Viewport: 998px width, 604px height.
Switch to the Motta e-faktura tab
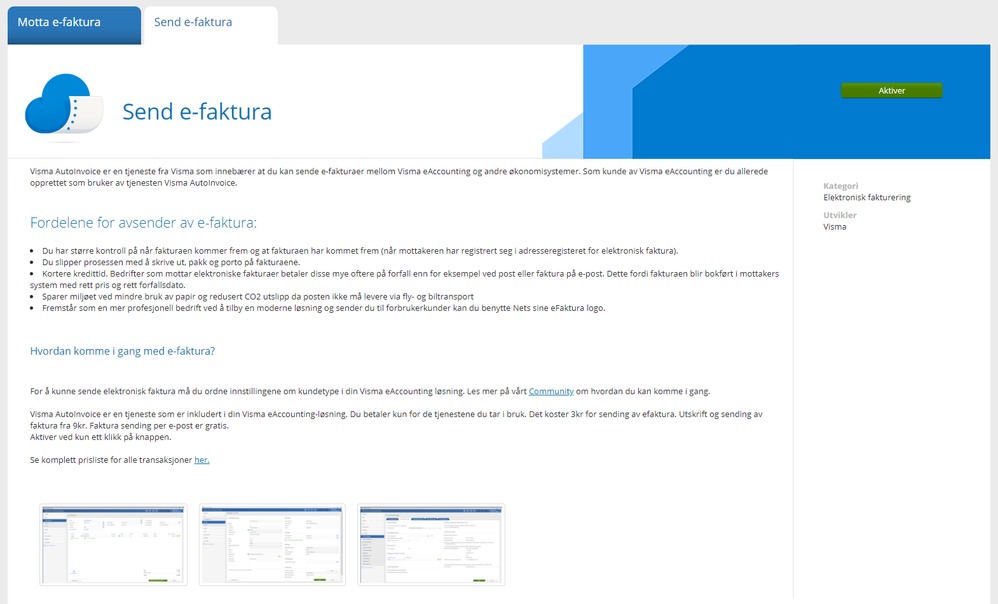pos(74,25)
